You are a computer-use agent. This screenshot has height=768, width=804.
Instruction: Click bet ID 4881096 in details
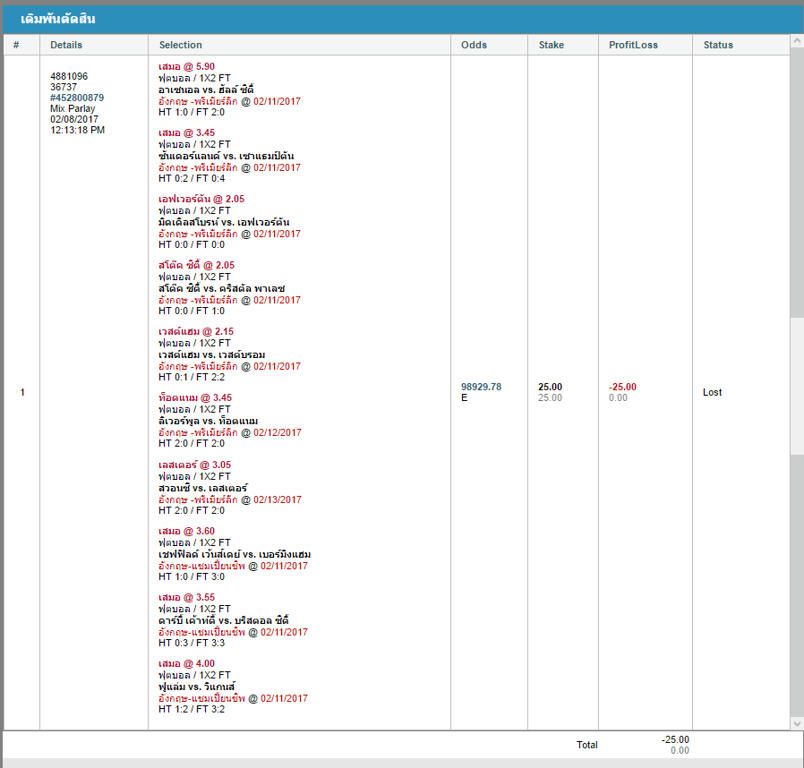pyautogui.click(x=69, y=76)
